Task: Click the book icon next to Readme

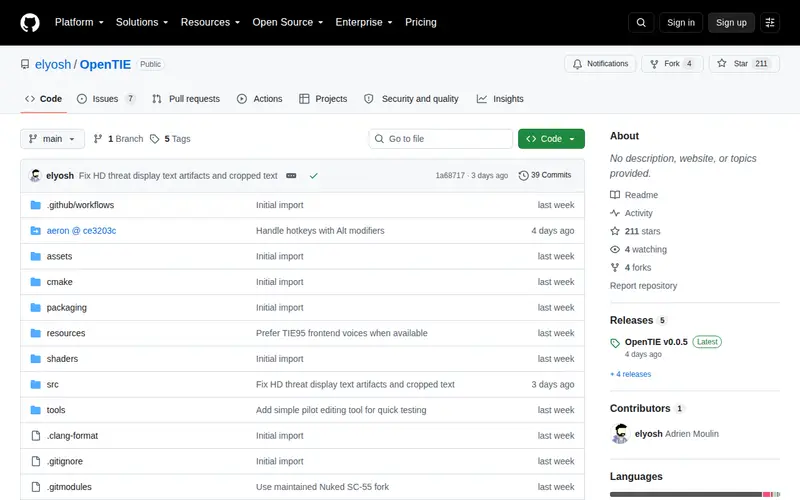Action: (x=615, y=195)
